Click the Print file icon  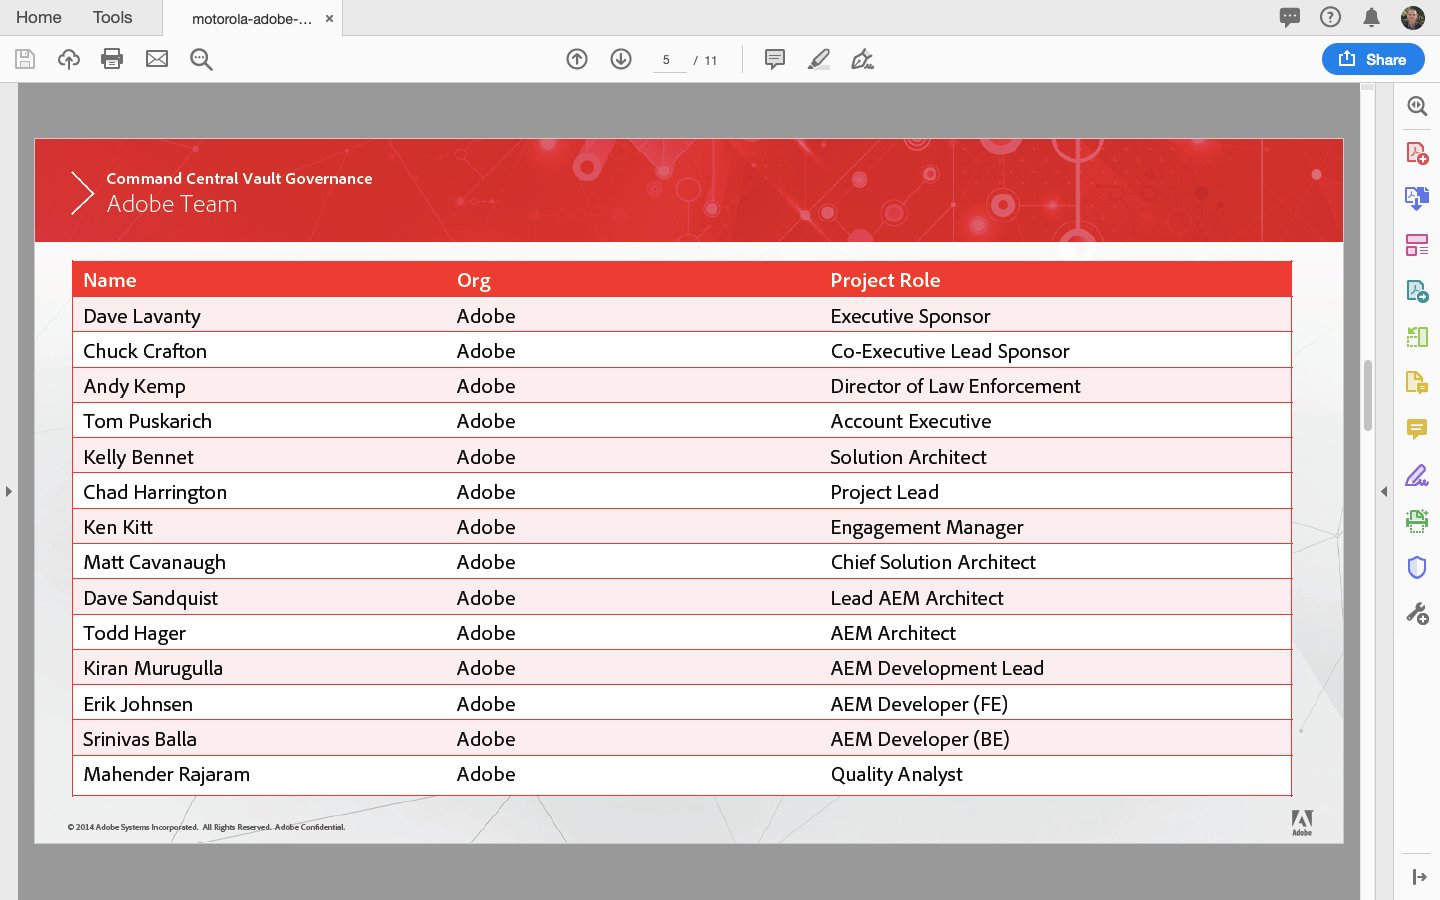(112, 59)
